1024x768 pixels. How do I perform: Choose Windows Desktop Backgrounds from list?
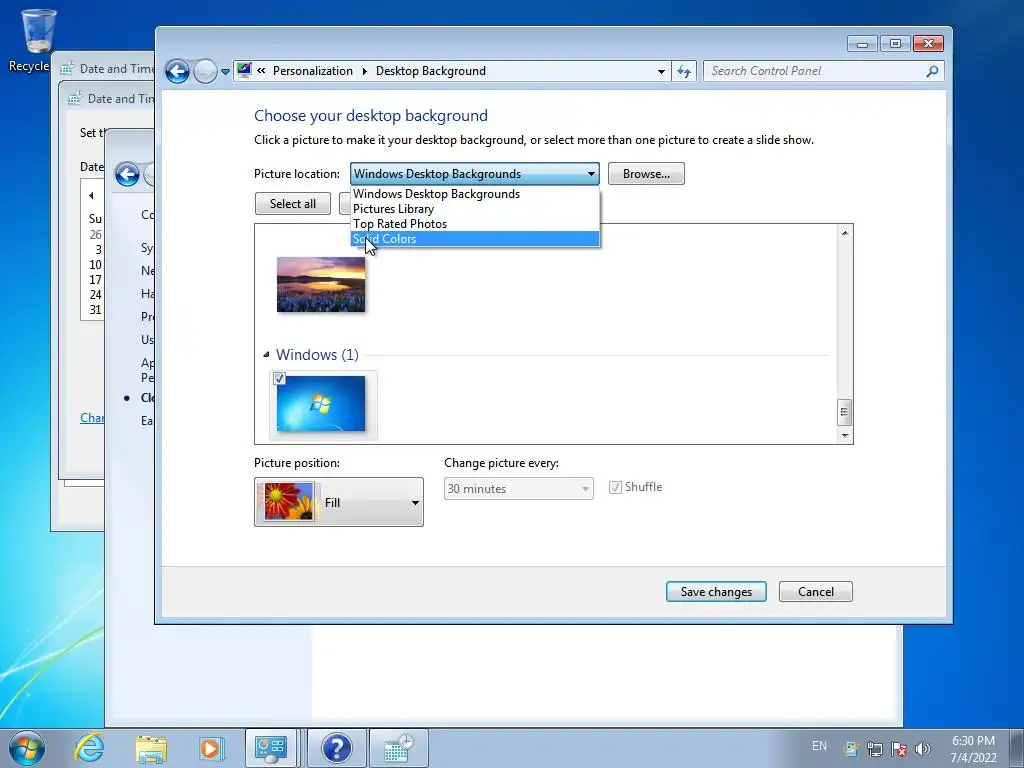475,194
